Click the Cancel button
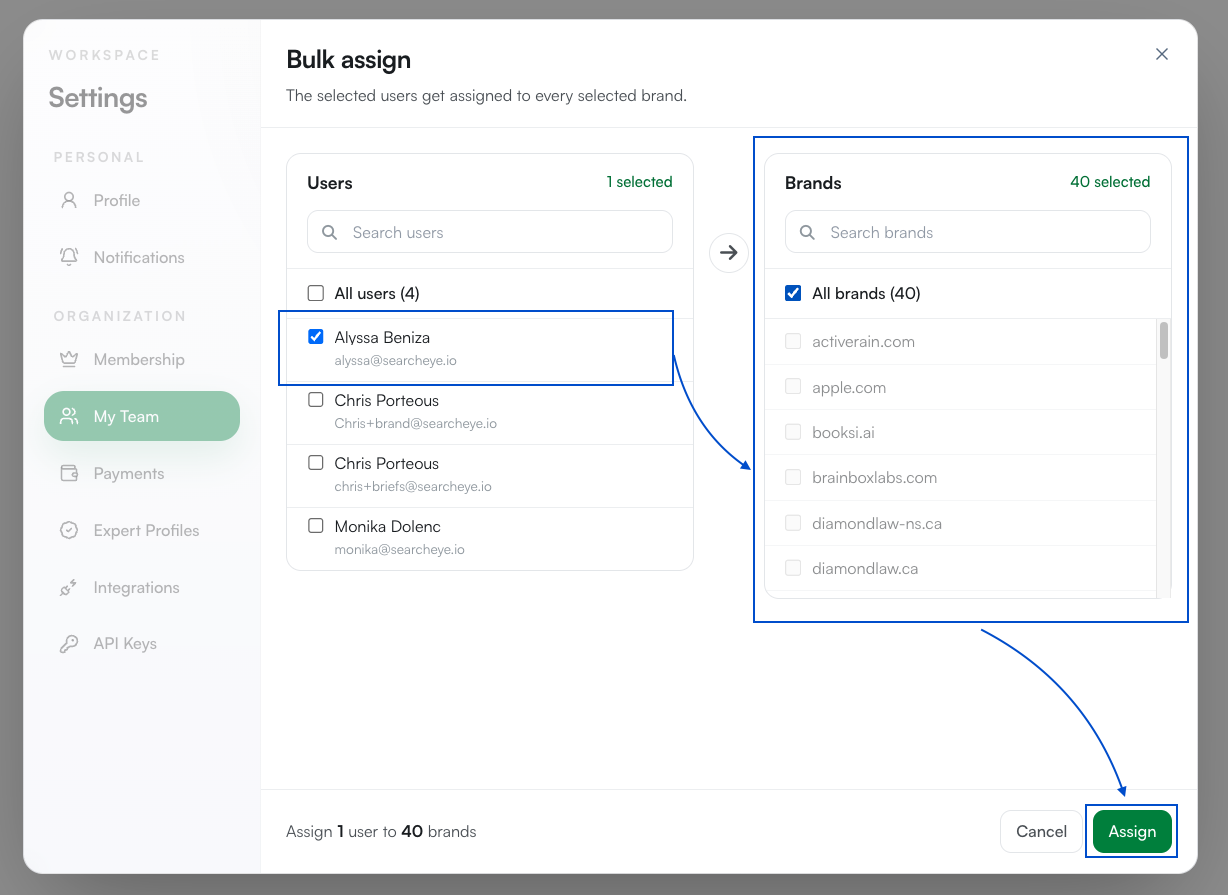This screenshot has width=1228, height=895. point(1041,831)
